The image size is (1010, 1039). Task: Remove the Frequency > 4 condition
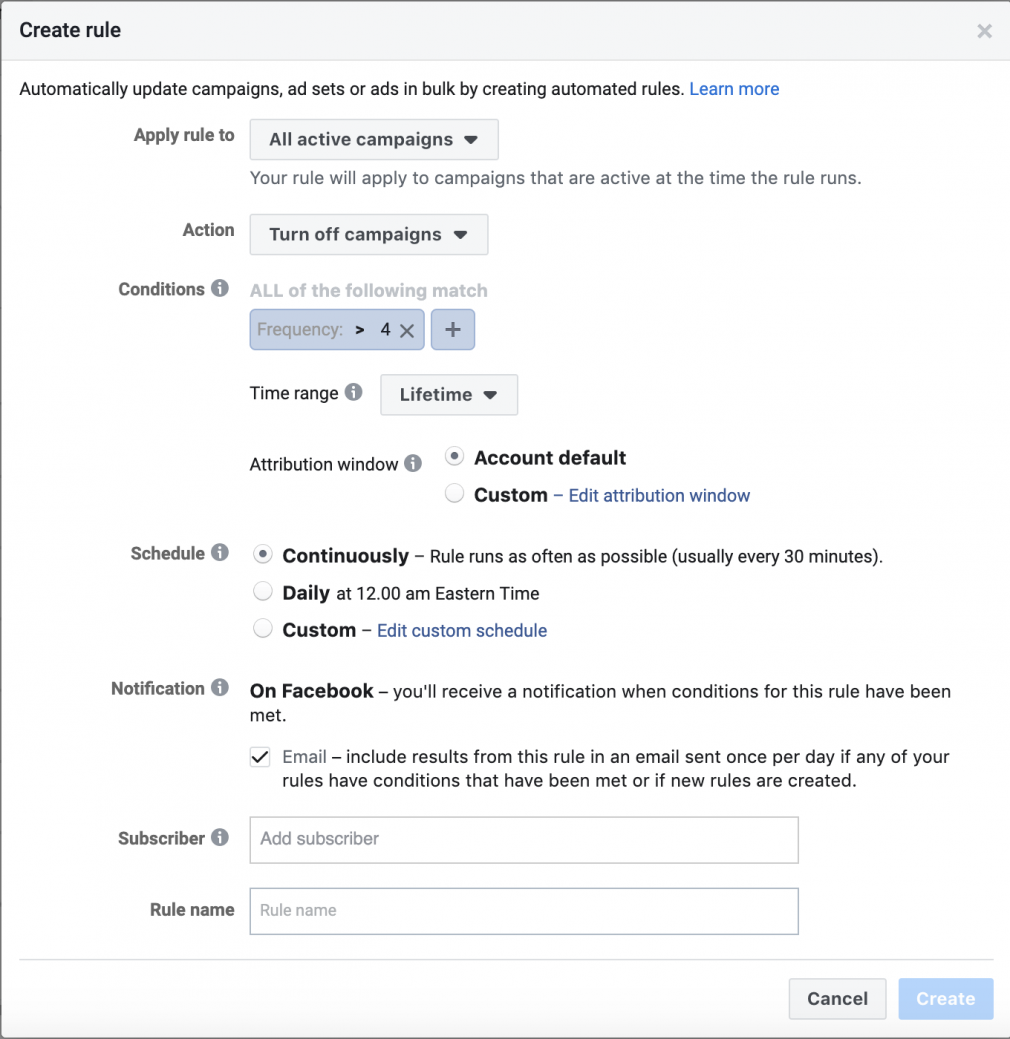406,329
